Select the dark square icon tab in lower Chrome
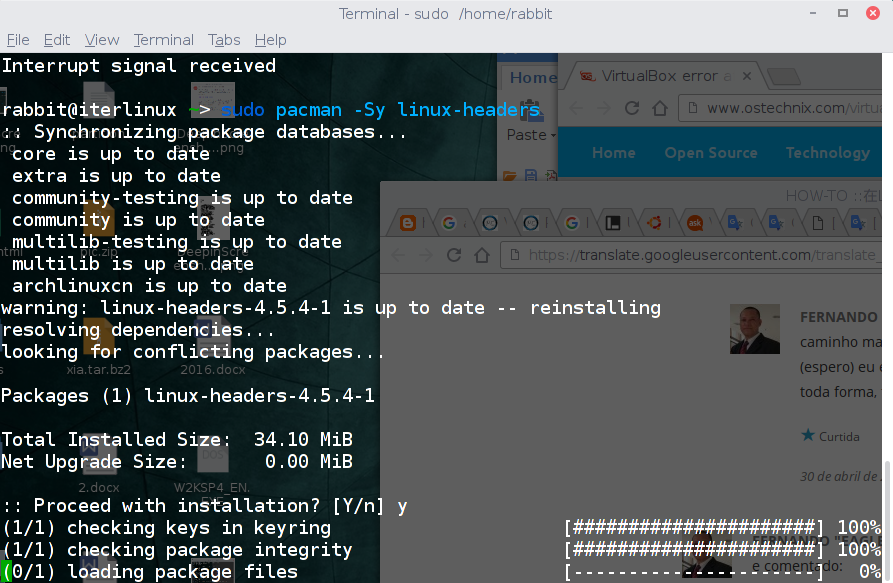The width and height of the screenshot is (893, 583). pyautogui.click(x=613, y=223)
